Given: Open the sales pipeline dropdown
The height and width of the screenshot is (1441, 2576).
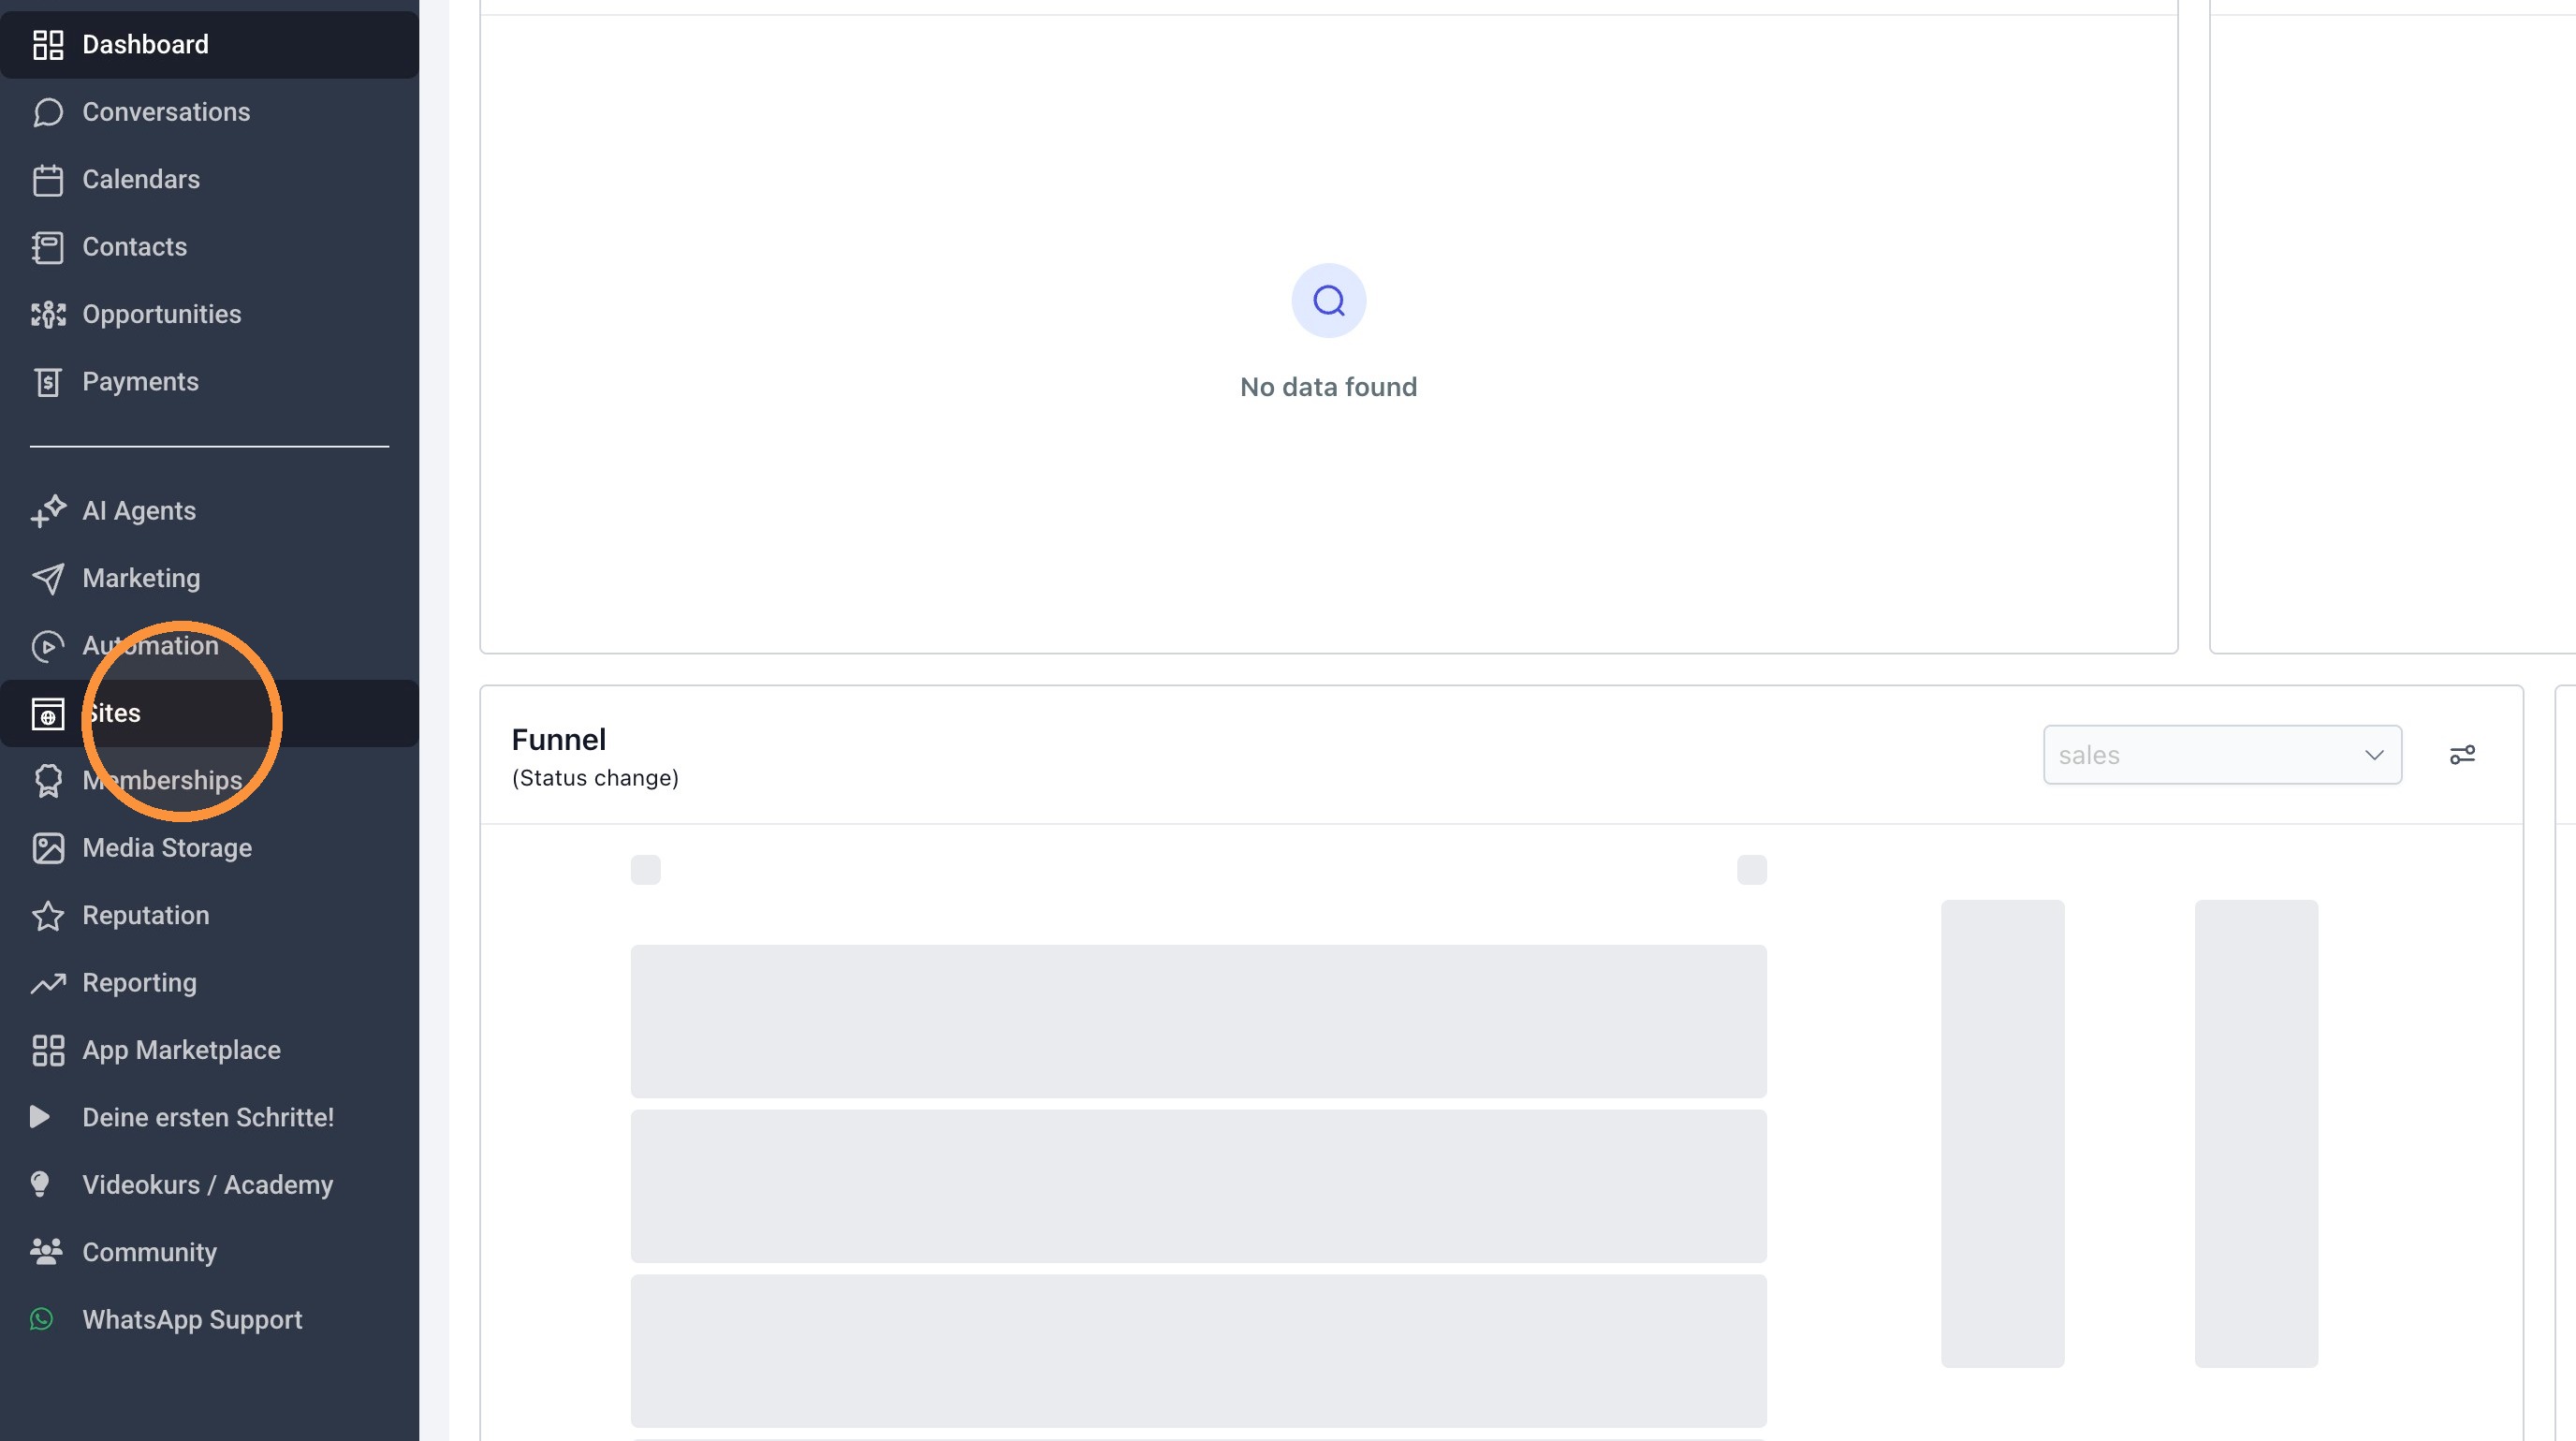Looking at the screenshot, I should pos(2222,755).
